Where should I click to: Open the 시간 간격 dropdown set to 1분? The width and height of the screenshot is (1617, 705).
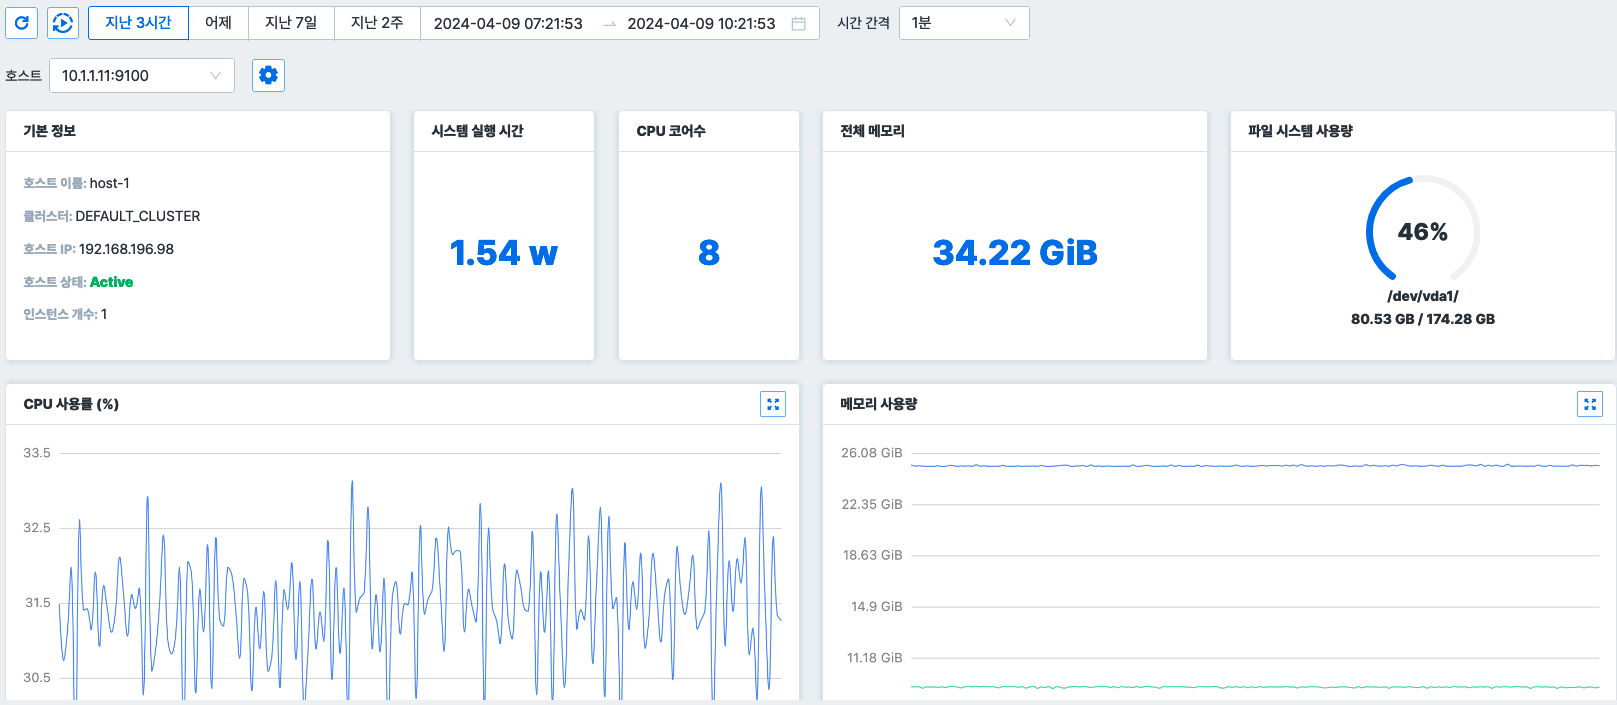pos(963,23)
